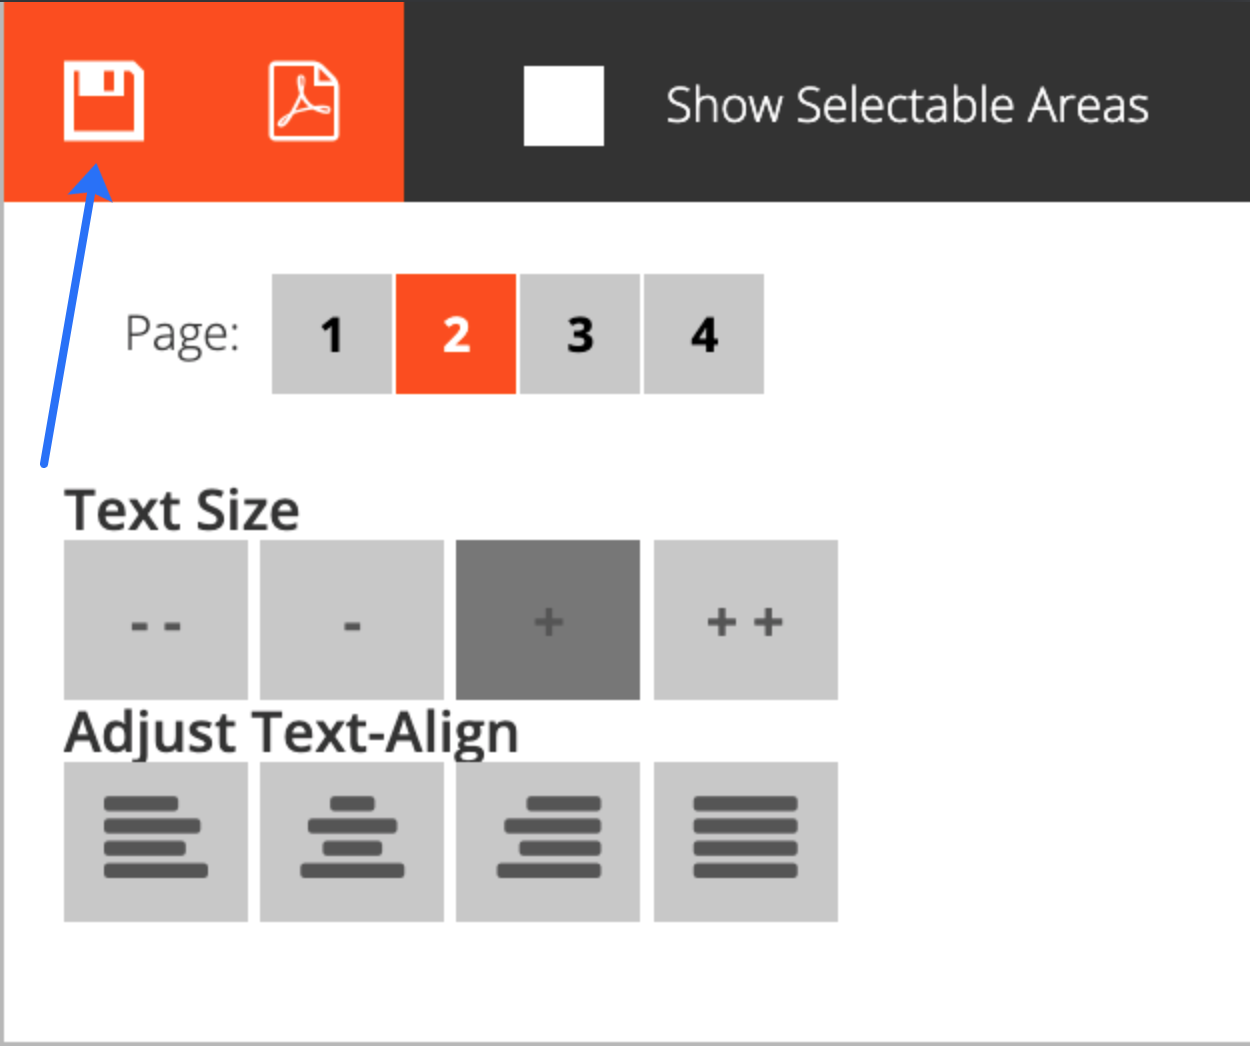Click the floppy disk save icon

(104, 101)
